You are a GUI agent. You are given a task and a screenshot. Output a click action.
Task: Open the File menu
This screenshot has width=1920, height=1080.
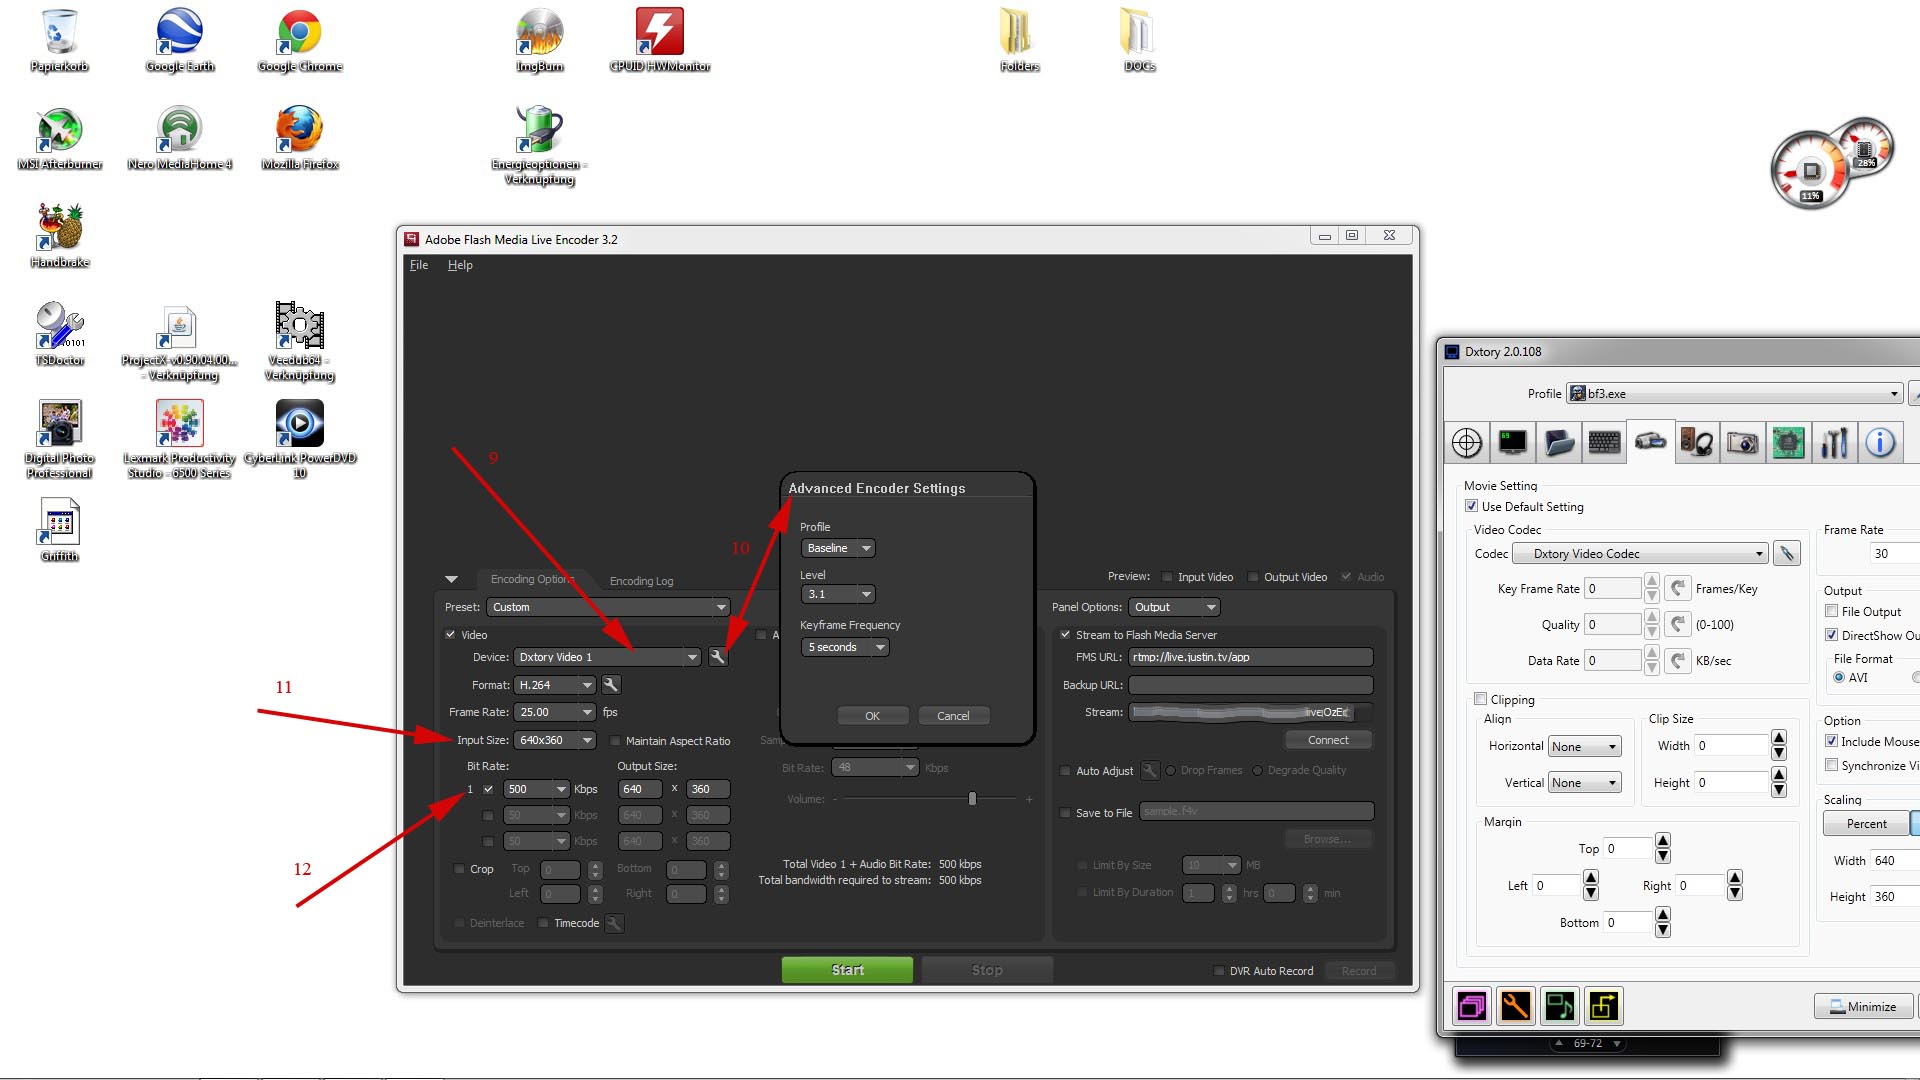(x=418, y=265)
